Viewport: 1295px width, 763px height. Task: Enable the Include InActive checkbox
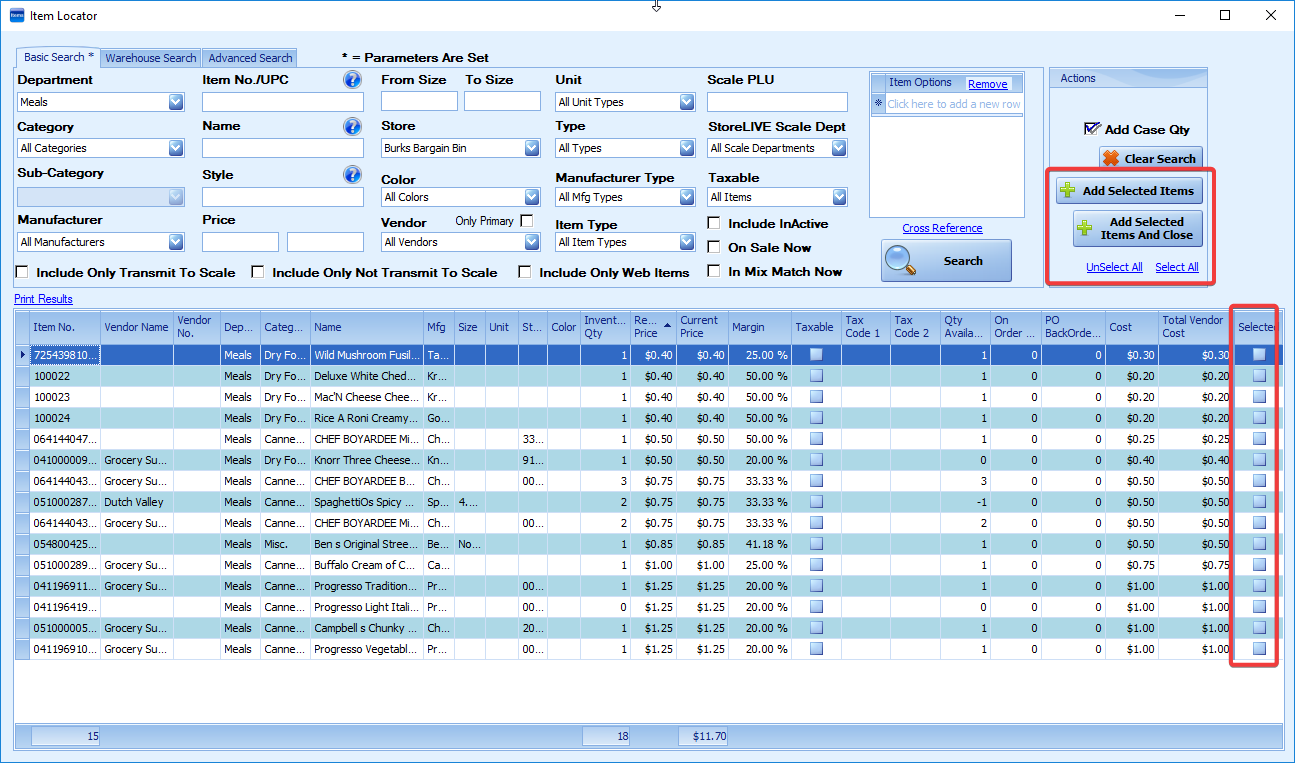tap(714, 224)
